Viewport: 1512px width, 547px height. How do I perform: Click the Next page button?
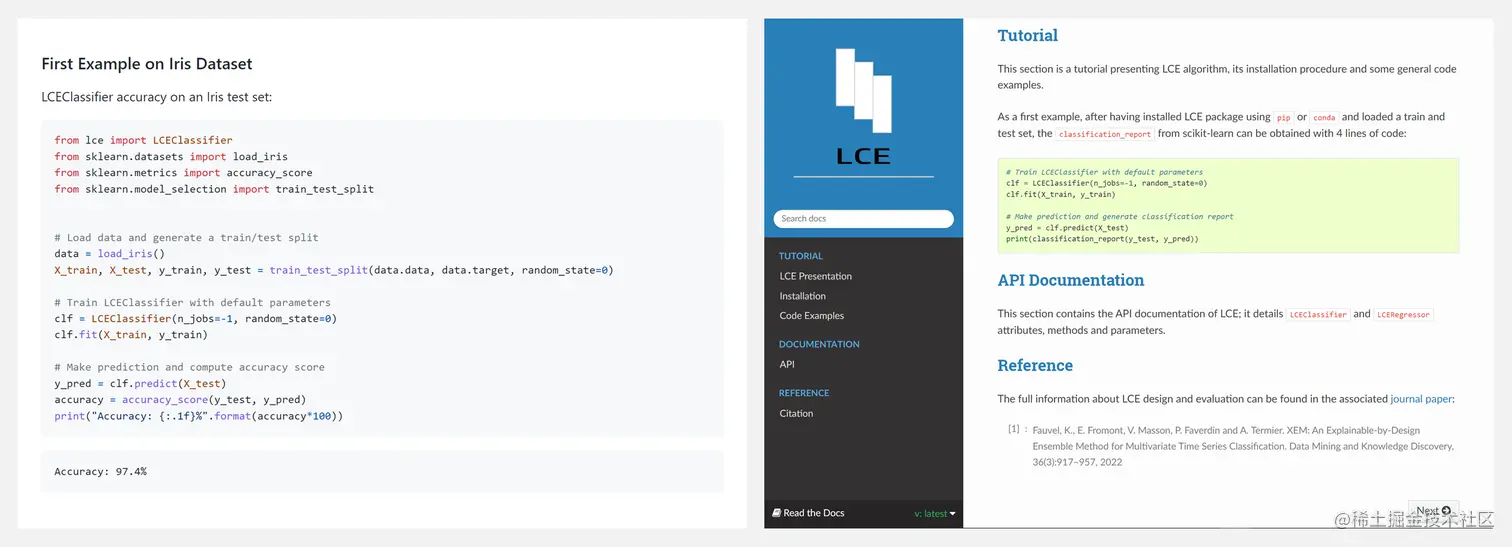tap(1433, 511)
